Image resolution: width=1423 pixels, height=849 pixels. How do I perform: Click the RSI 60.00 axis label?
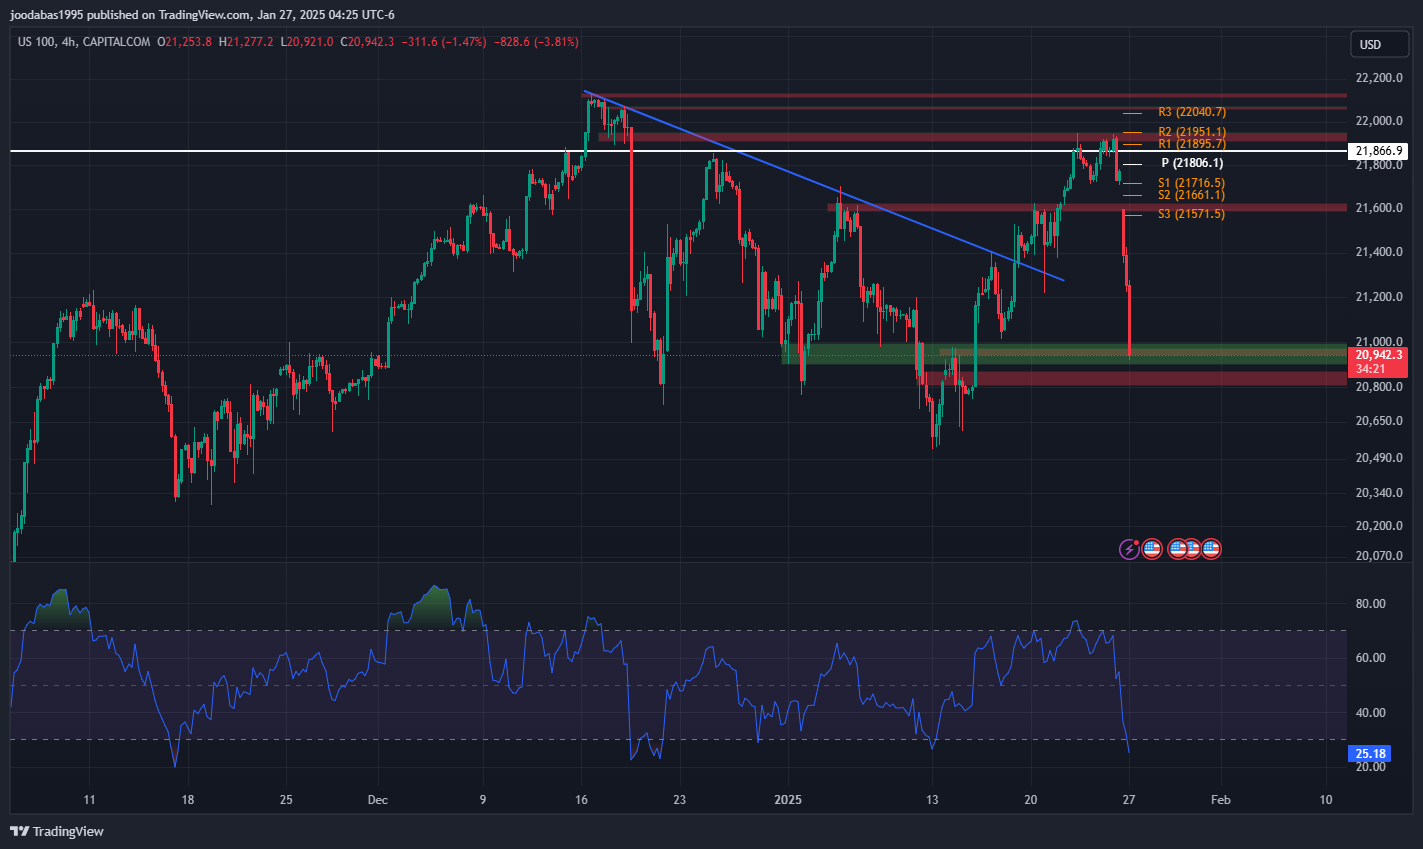tap(1371, 658)
